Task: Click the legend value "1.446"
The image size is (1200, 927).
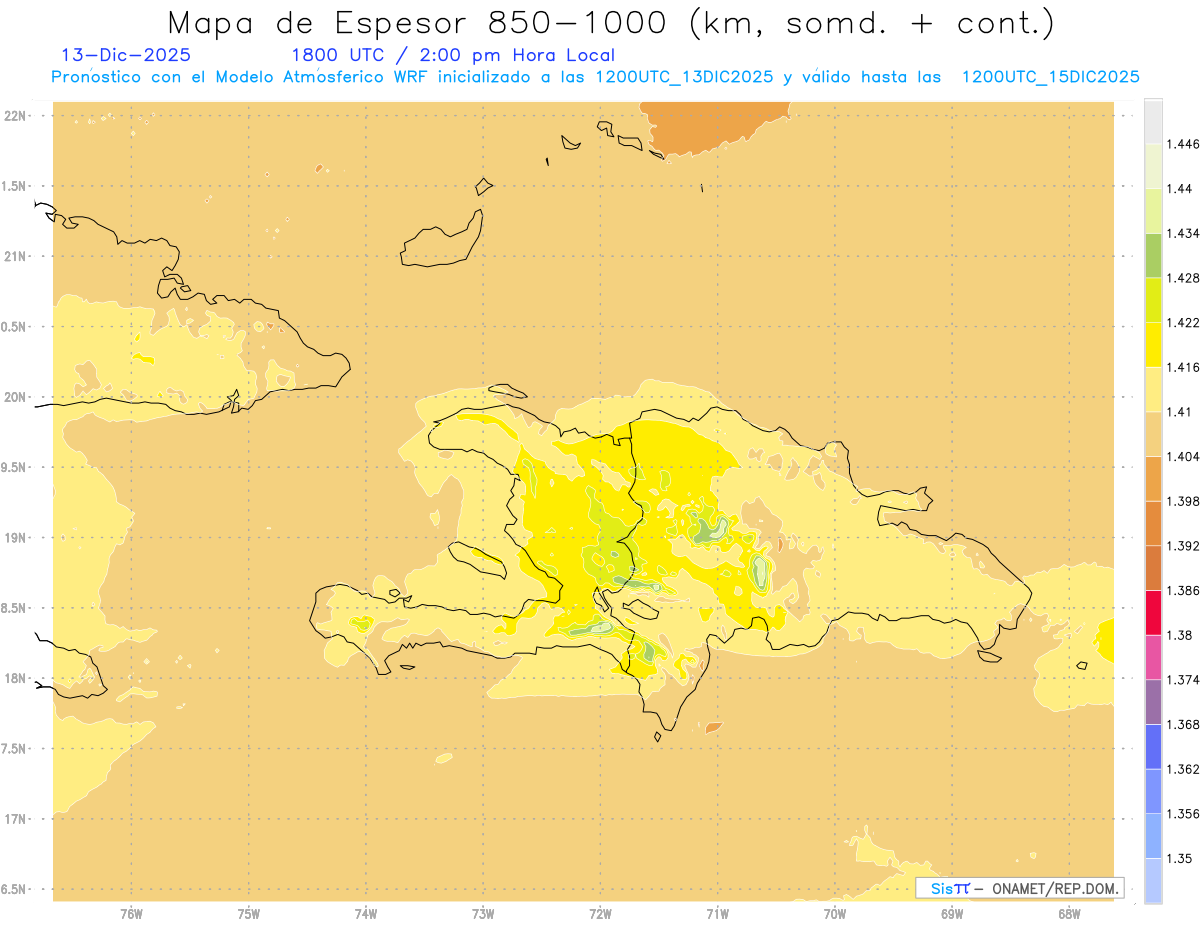Action: click(1183, 144)
